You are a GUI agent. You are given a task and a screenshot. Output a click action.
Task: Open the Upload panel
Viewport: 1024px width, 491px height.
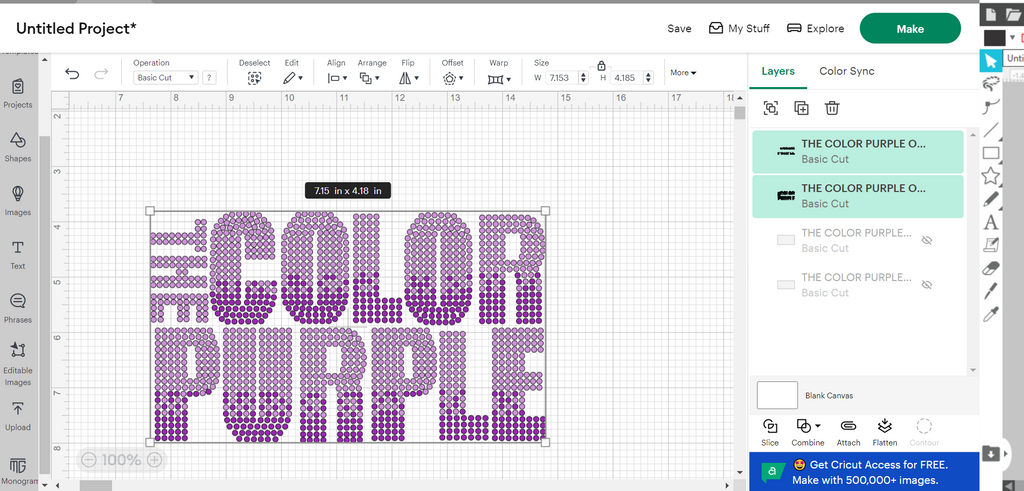click(x=18, y=416)
